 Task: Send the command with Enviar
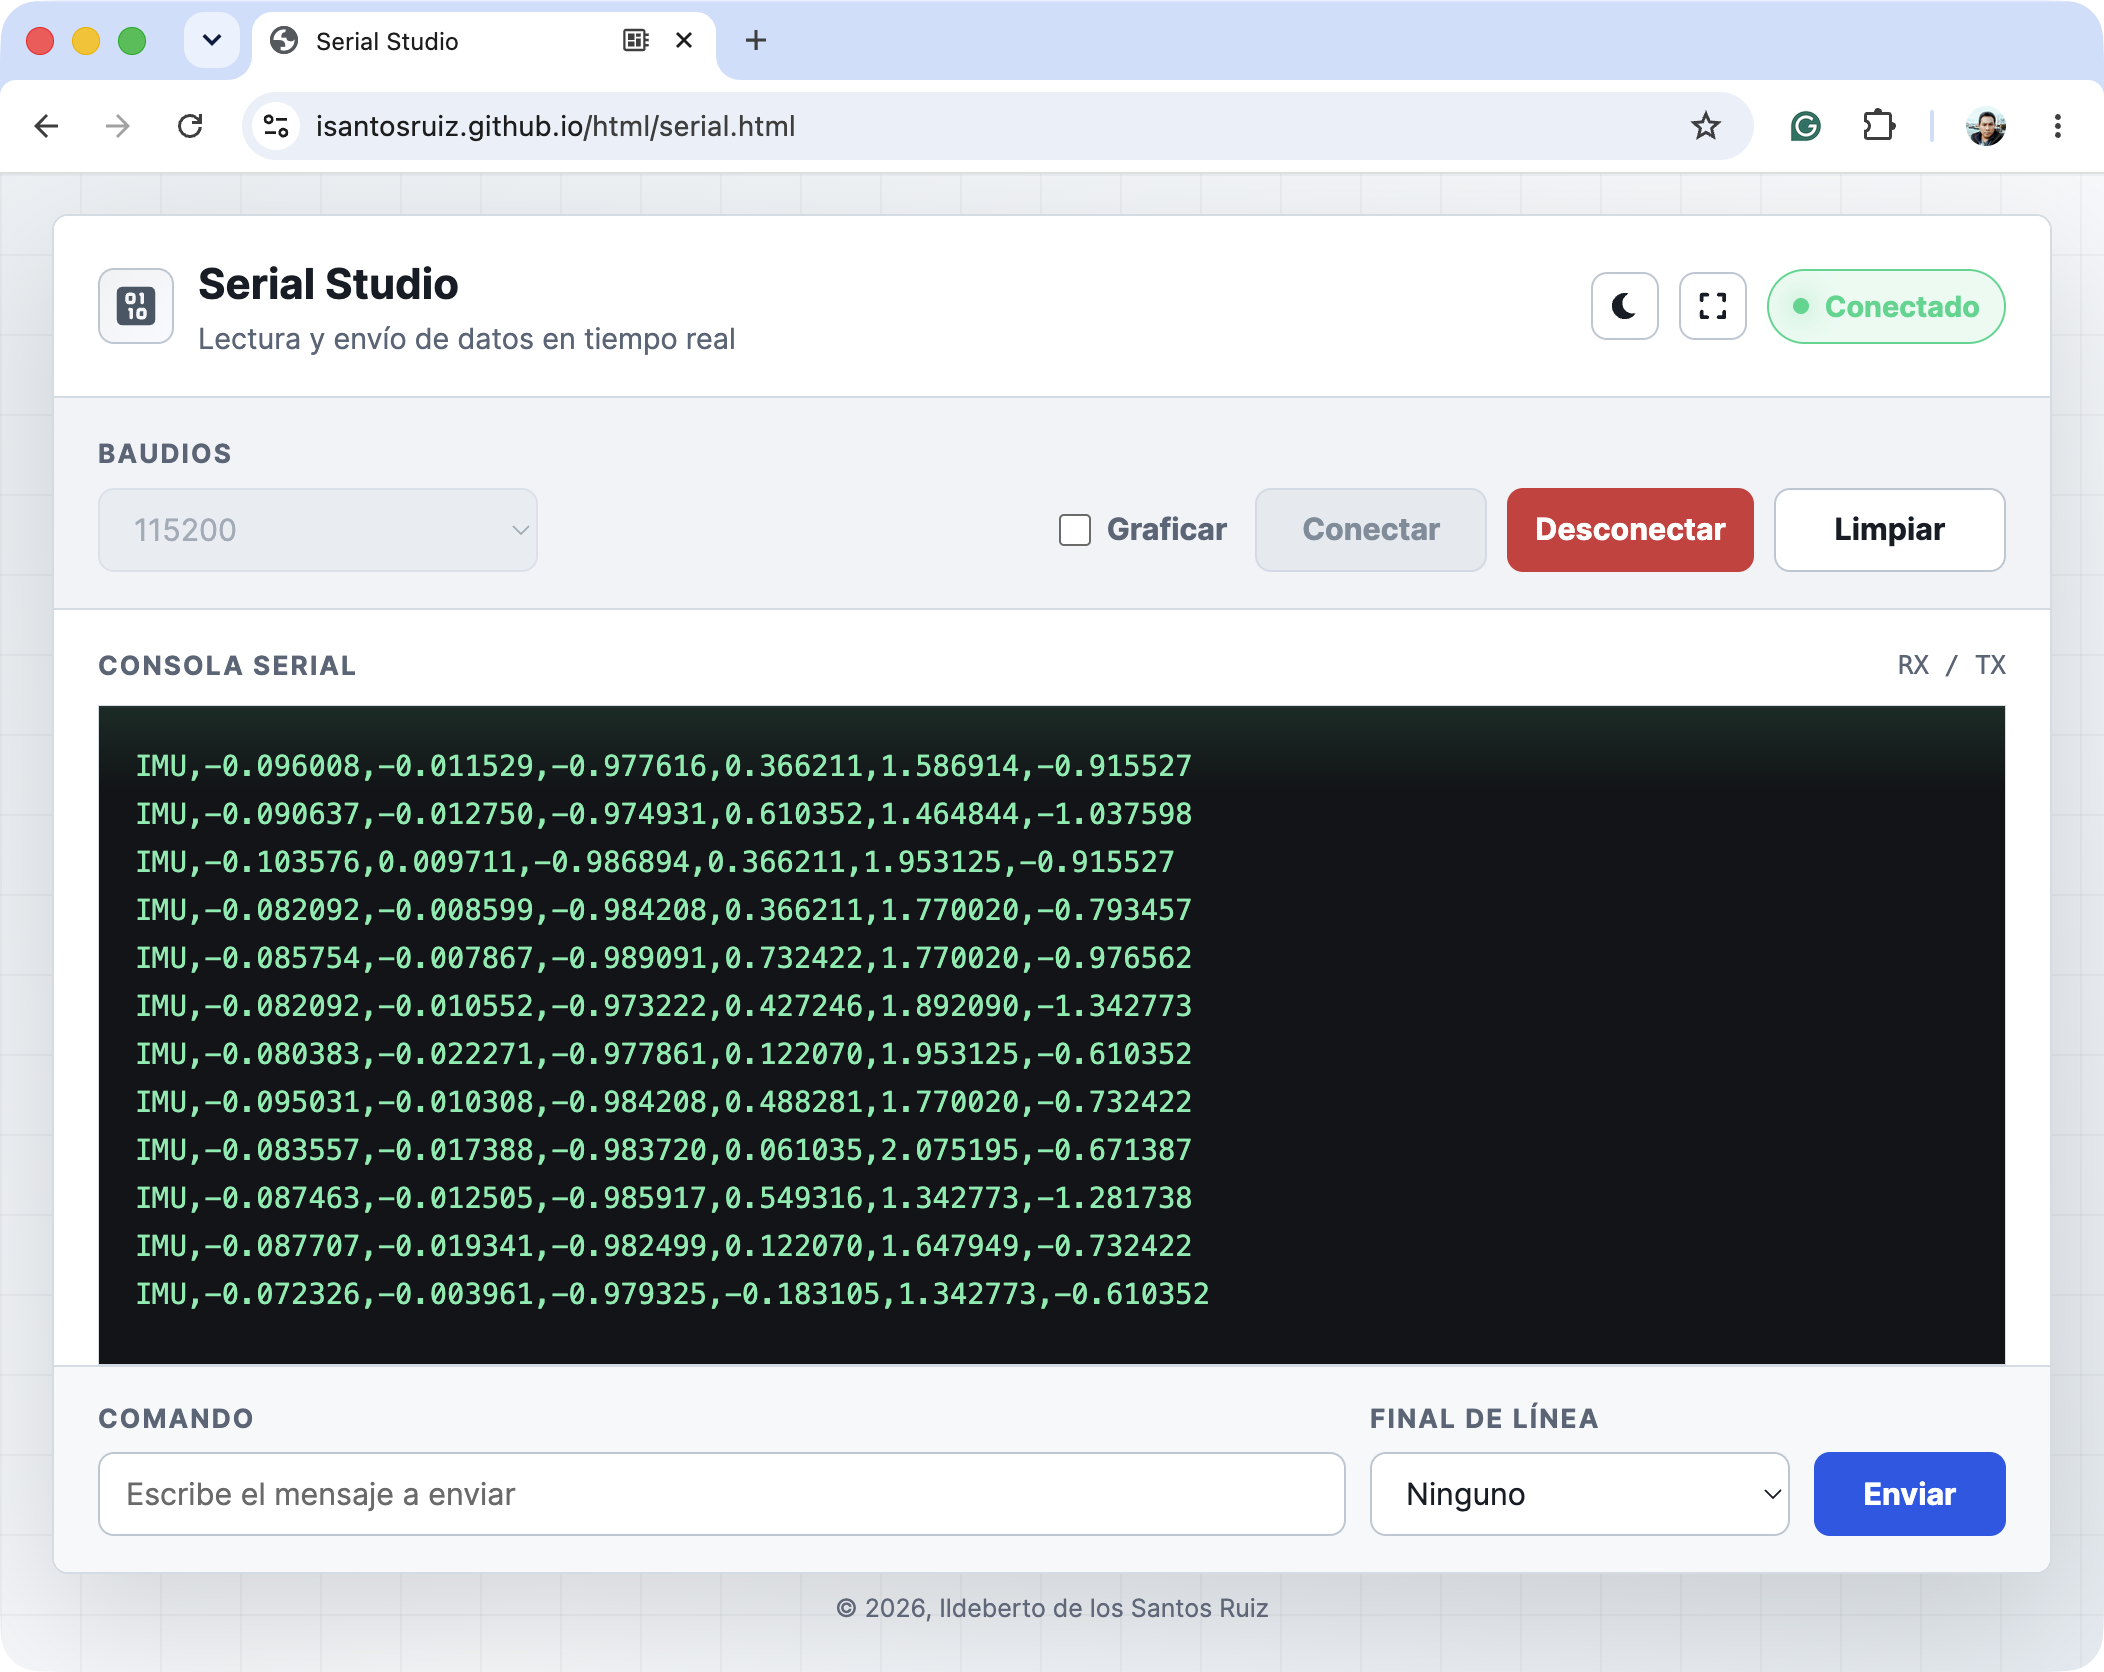tap(1909, 1494)
